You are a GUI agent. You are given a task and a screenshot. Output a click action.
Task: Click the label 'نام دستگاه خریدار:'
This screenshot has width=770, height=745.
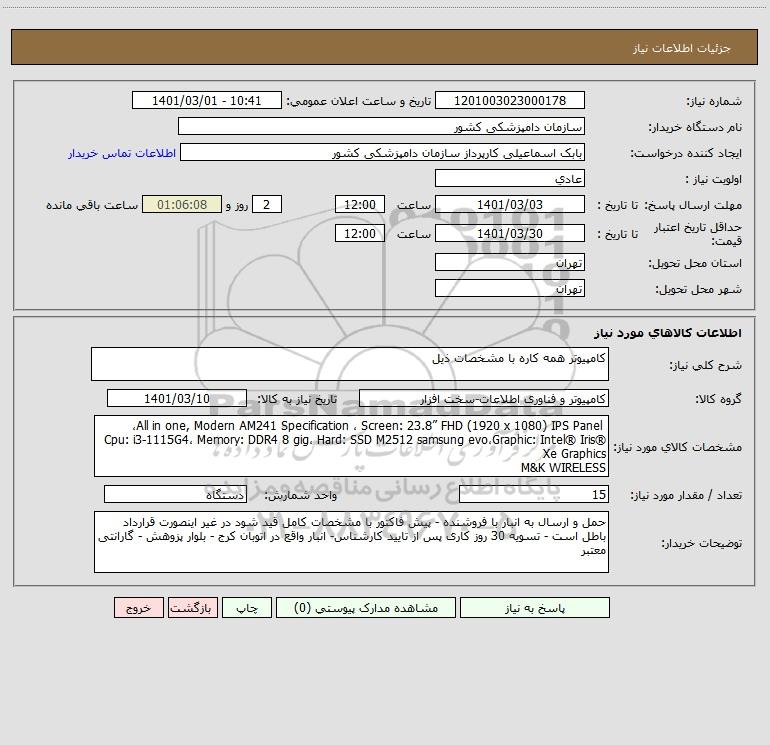[x=695, y=128]
